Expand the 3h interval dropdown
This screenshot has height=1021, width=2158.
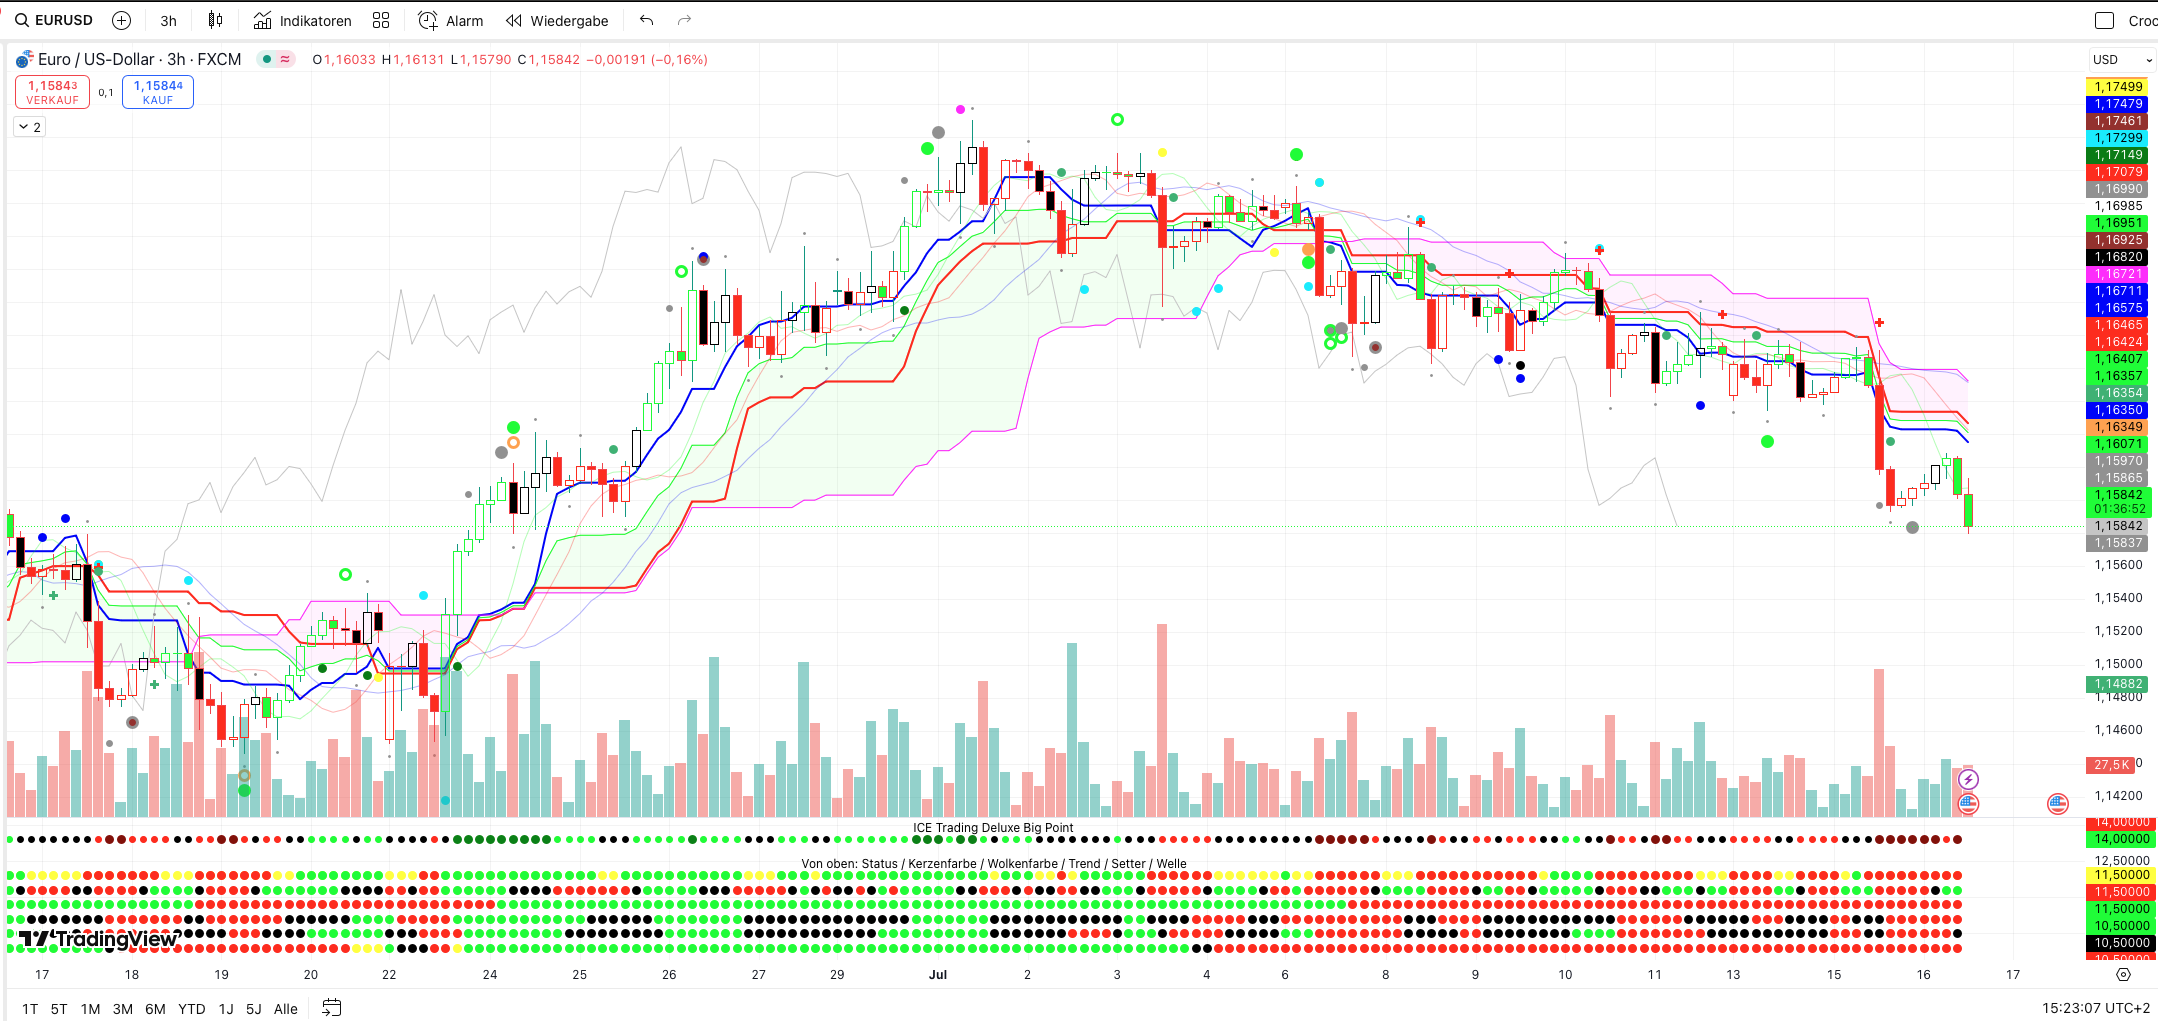click(168, 20)
